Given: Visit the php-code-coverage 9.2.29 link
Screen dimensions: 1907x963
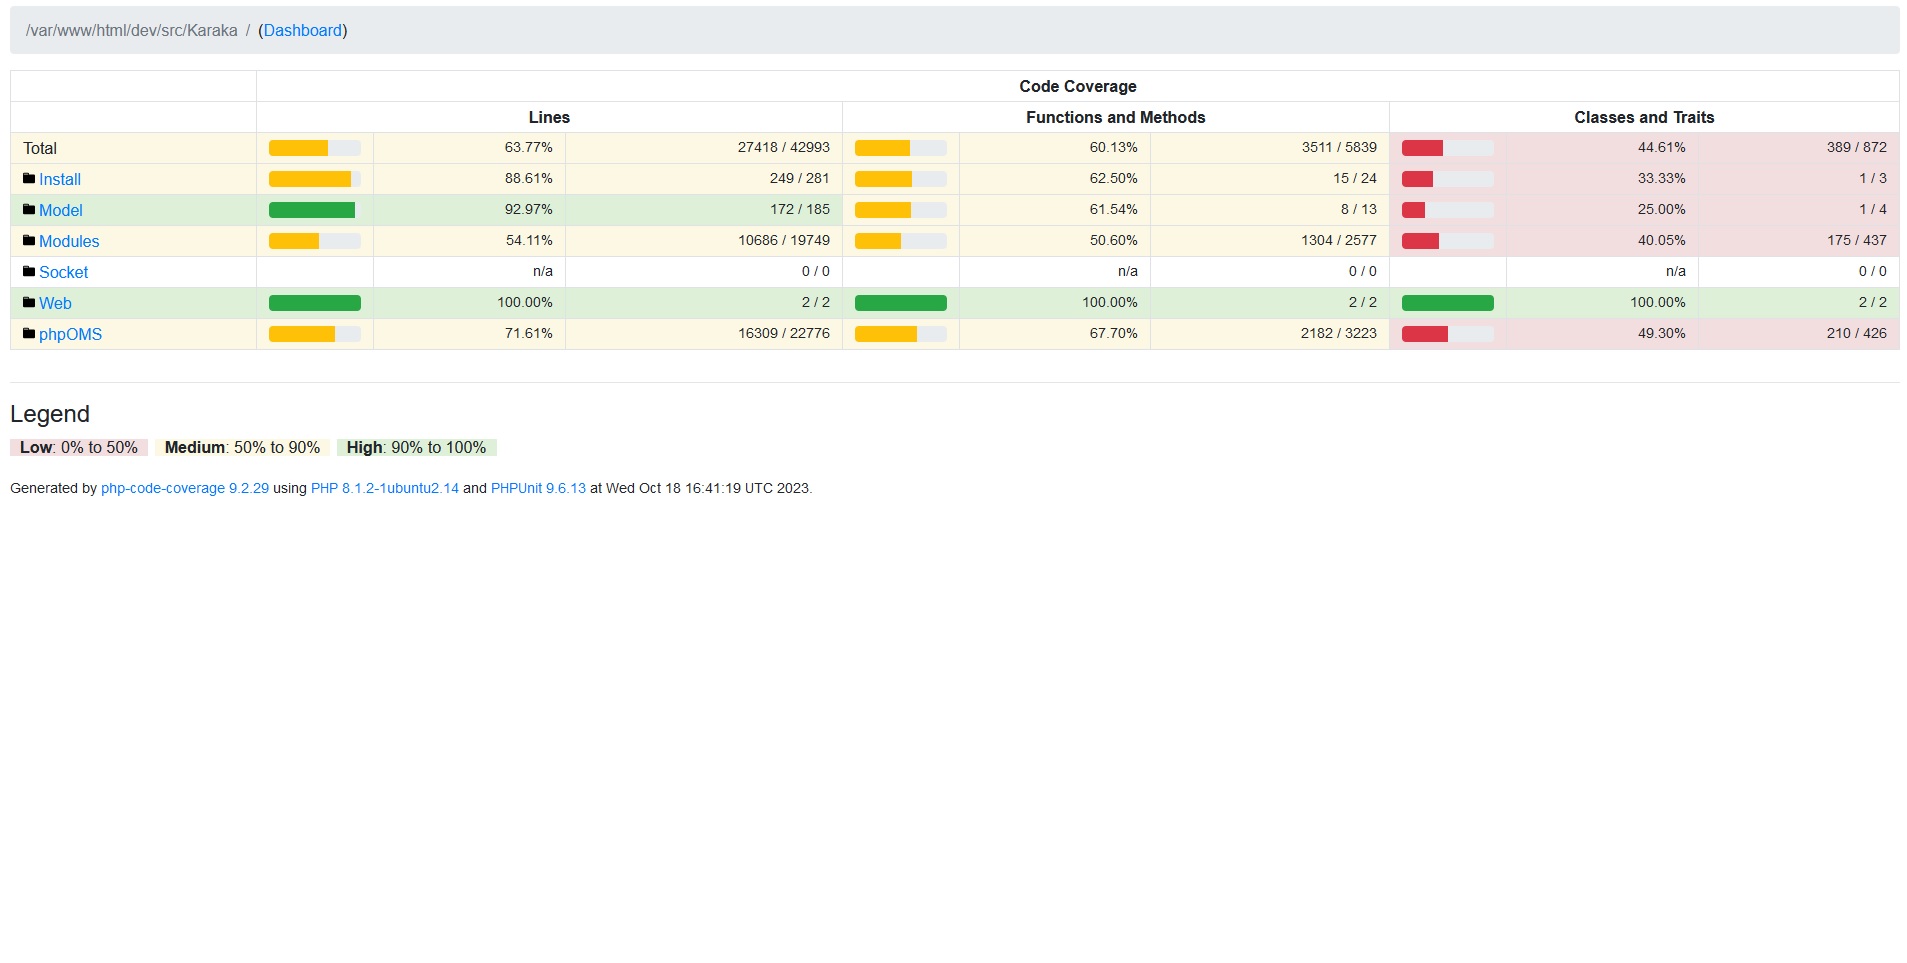Looking at the screenshot, I should pyautogui.click(x=185, y=489).
